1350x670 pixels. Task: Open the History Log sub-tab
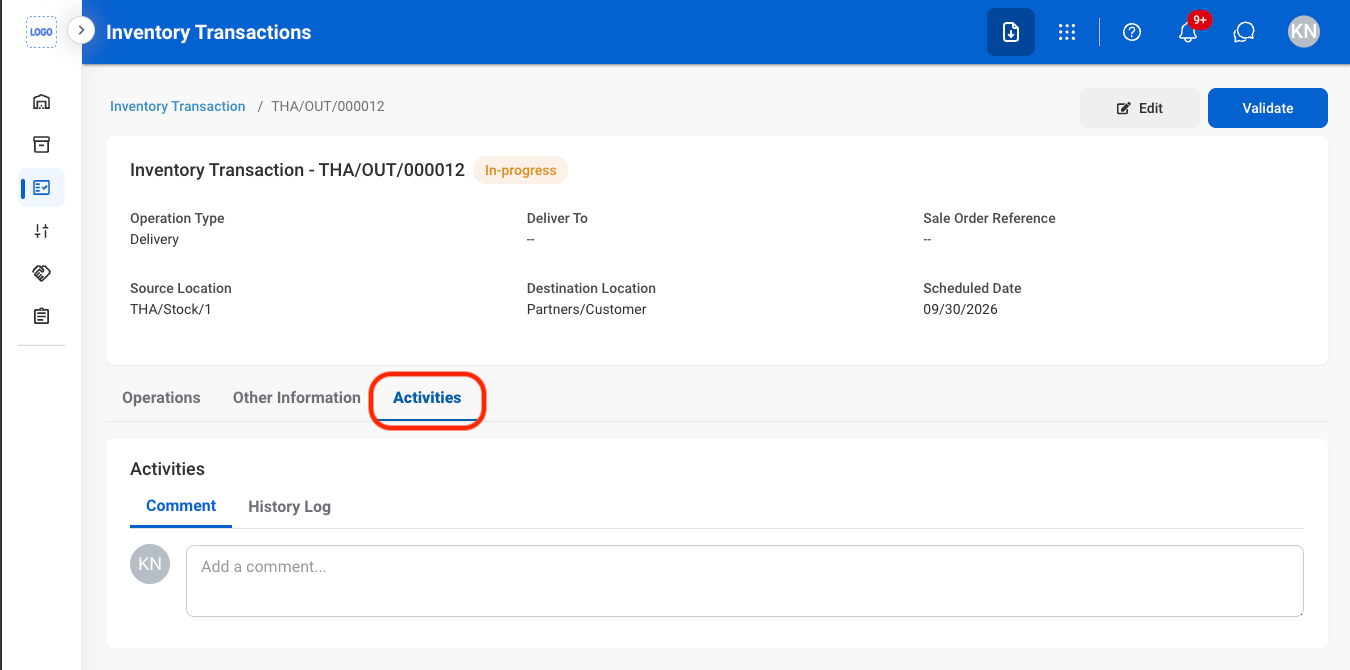(x=289, y=507)
